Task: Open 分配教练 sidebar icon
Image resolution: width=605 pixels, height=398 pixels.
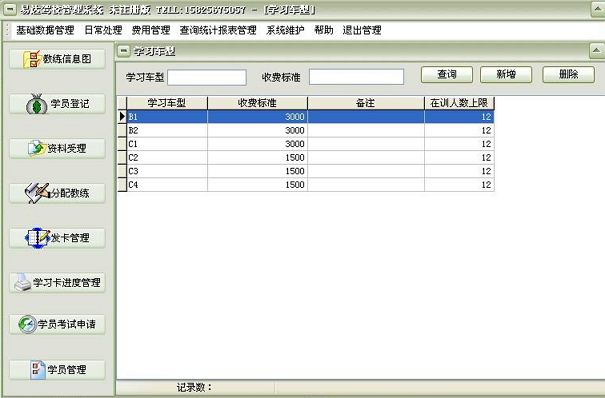Action: click(x=37, y=193)
